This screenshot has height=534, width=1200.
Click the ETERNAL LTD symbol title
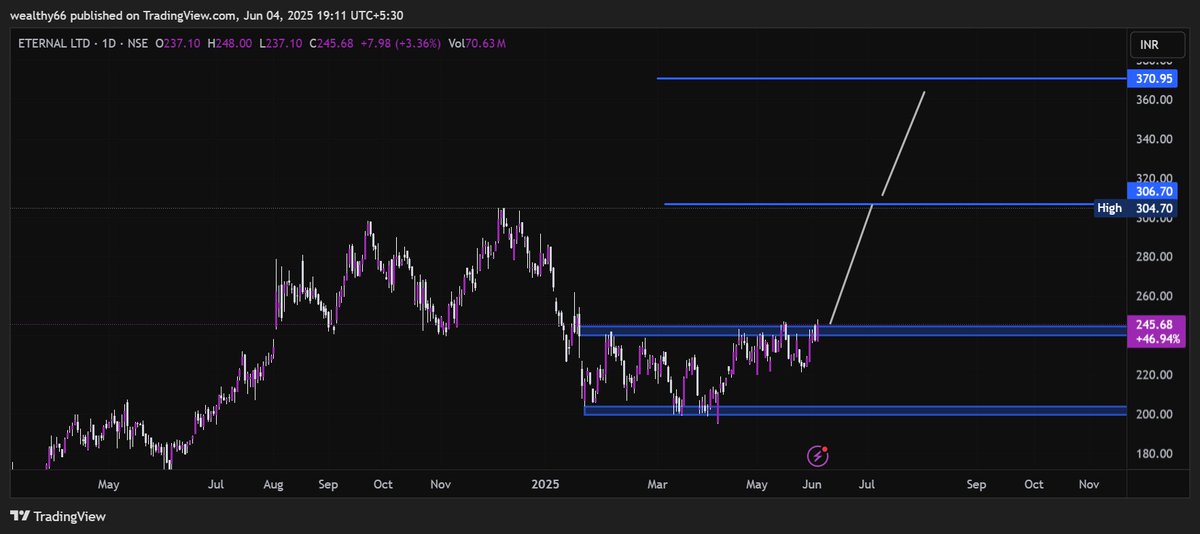(x=56, y=43)
